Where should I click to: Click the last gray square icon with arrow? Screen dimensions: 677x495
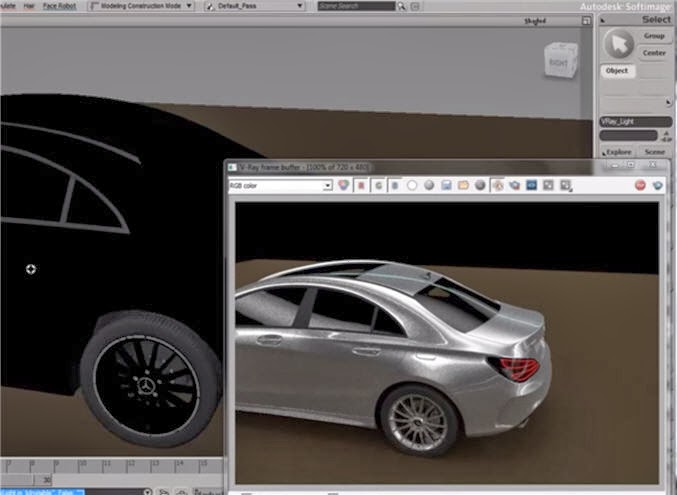tap(566, 185)
